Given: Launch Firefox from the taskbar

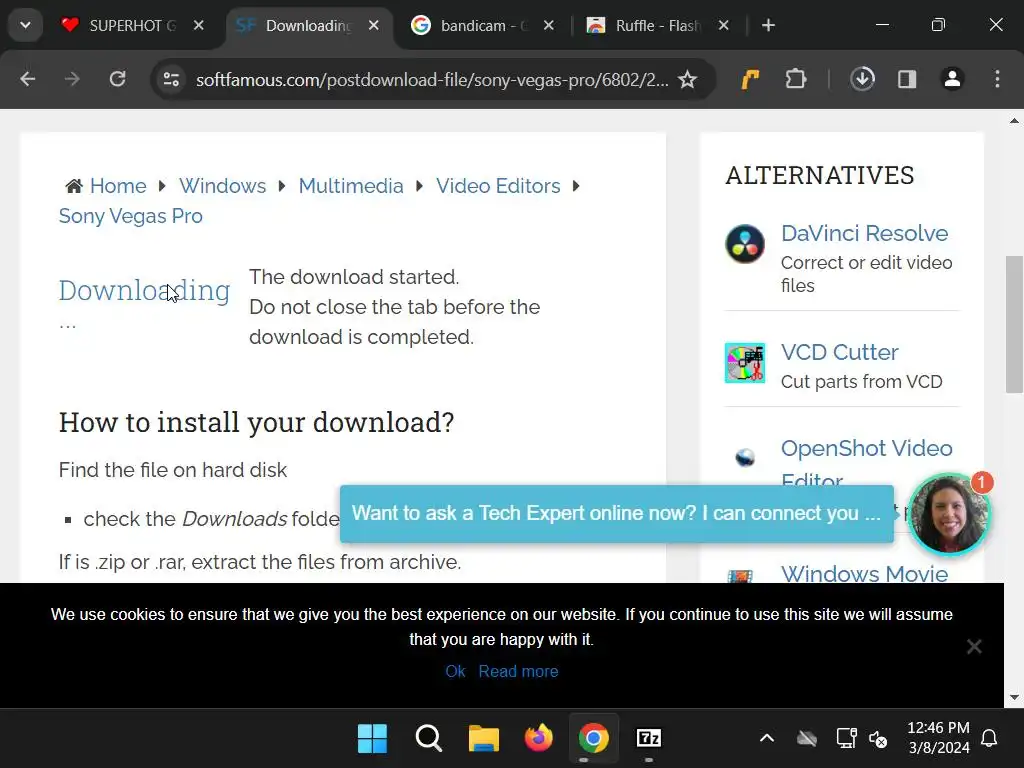Looking at the screenshot, I should (x=539, y=739).
